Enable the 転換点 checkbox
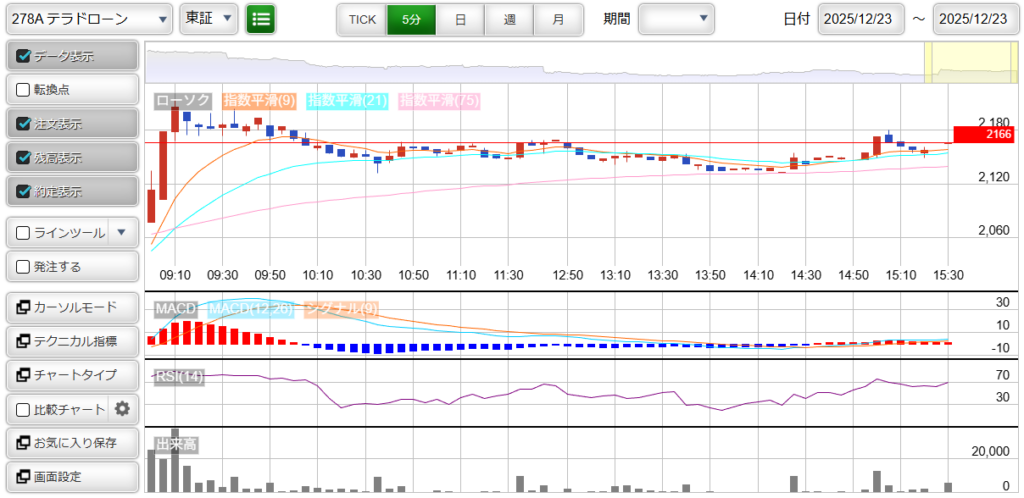Screen dimensions: 1024x498 pyautogui.click(x=24, y=90)
